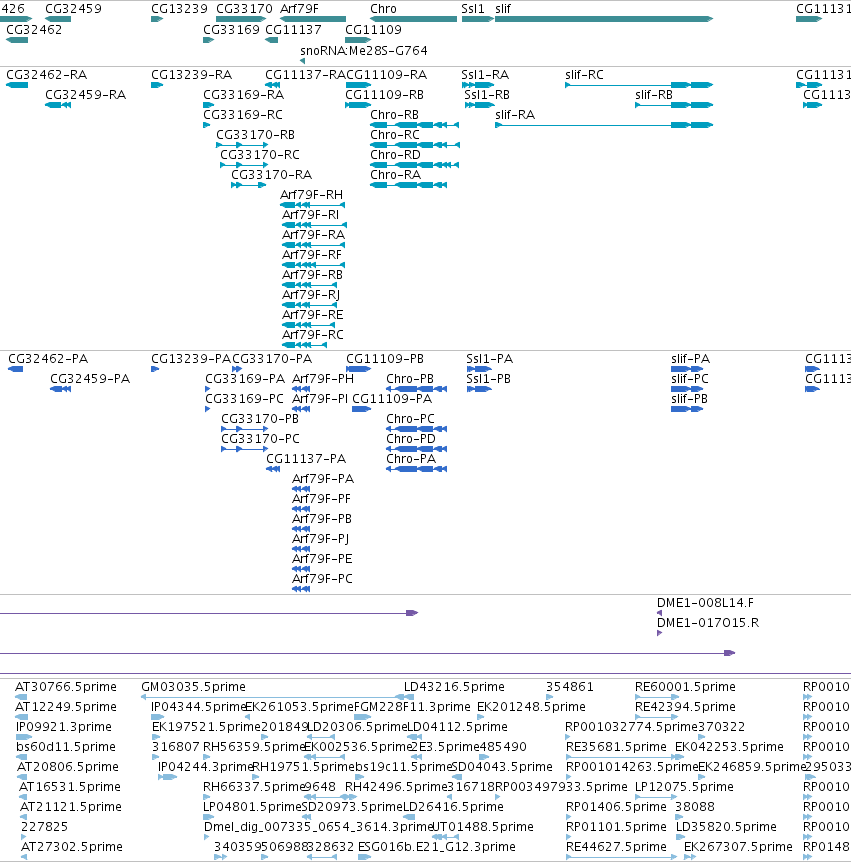Select transcript Chro-RD
This screenshot has width=851, height=862.
click(395, 155)
